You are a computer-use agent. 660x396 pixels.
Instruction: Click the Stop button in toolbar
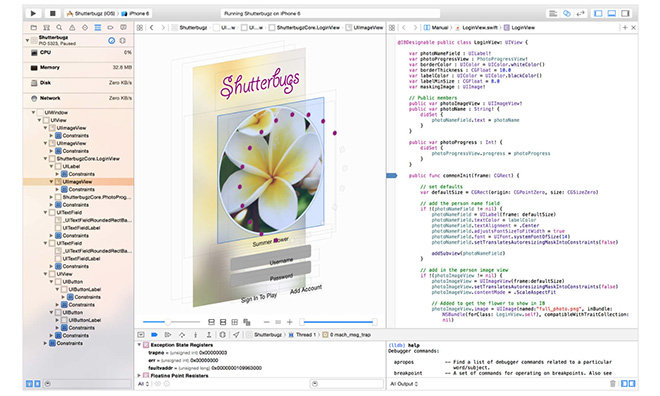pyautogui.click(x=53, y=13)
